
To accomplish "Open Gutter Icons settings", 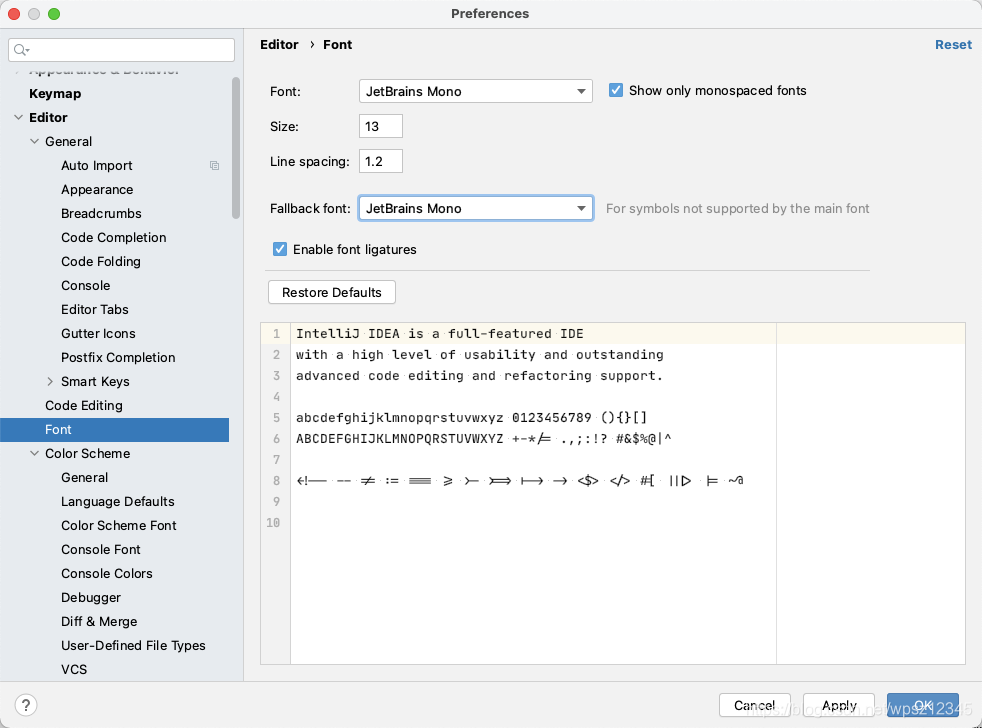I will pos(98,333).
